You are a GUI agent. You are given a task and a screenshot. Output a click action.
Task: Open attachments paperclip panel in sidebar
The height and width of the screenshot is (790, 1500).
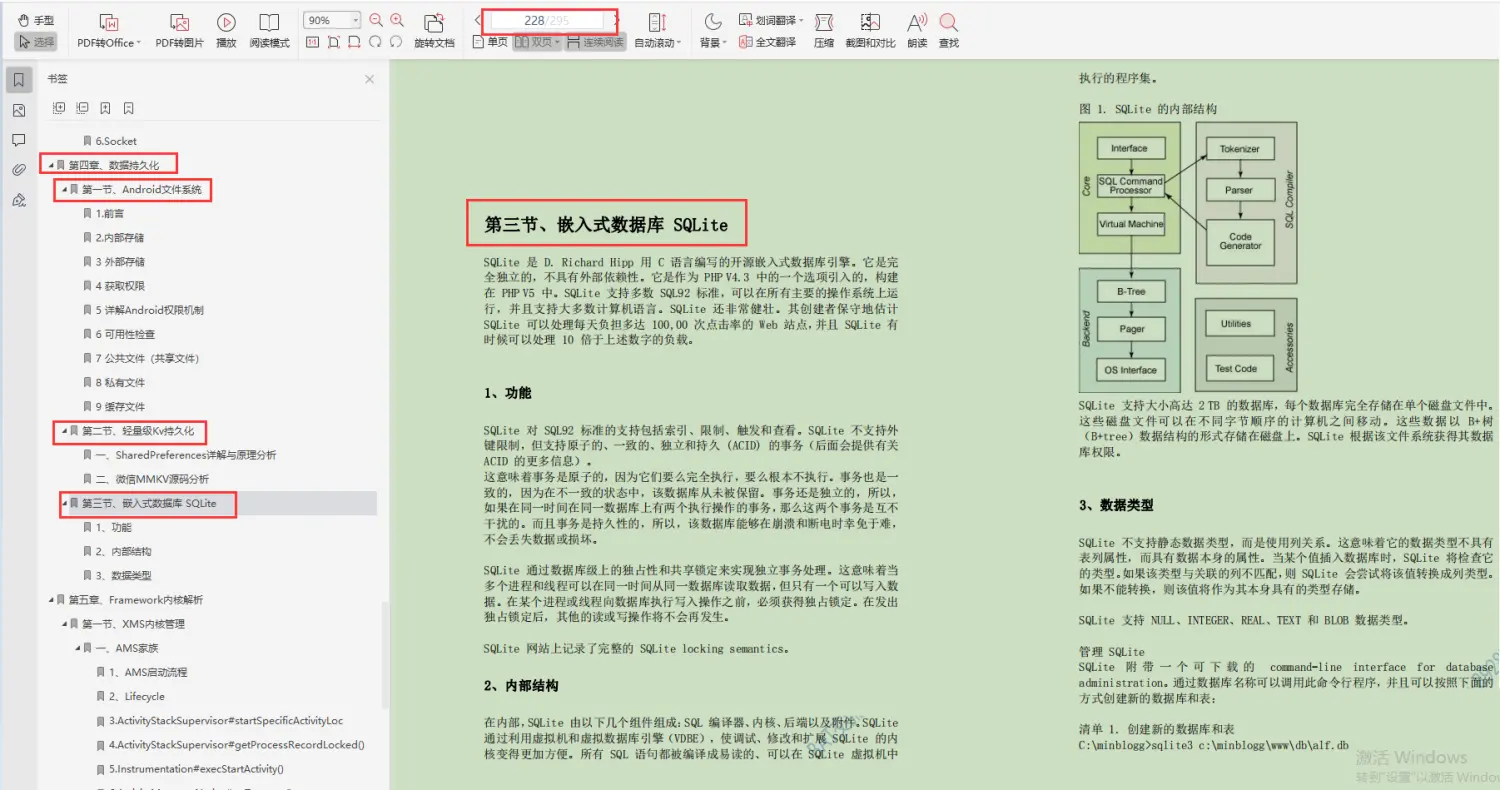point(18,170)
